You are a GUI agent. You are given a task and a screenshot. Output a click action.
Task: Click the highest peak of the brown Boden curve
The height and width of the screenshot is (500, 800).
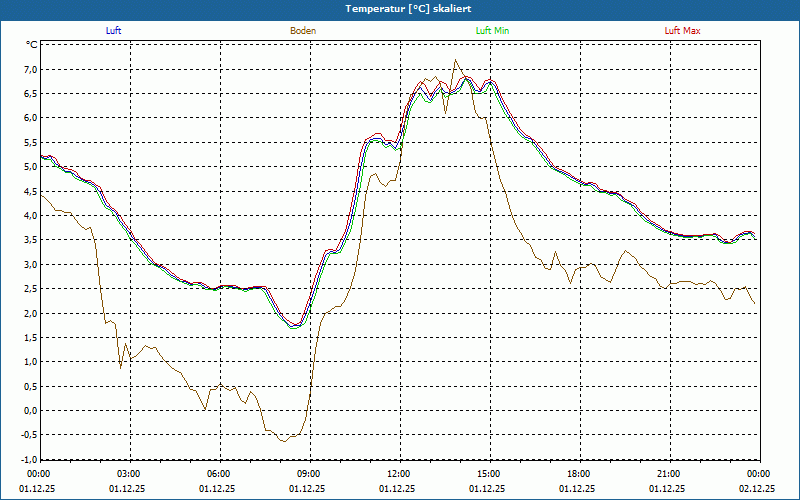pos(456,60)
